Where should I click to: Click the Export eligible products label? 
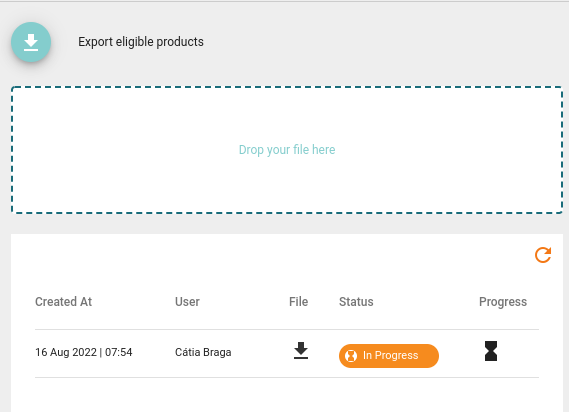[141, 42]
